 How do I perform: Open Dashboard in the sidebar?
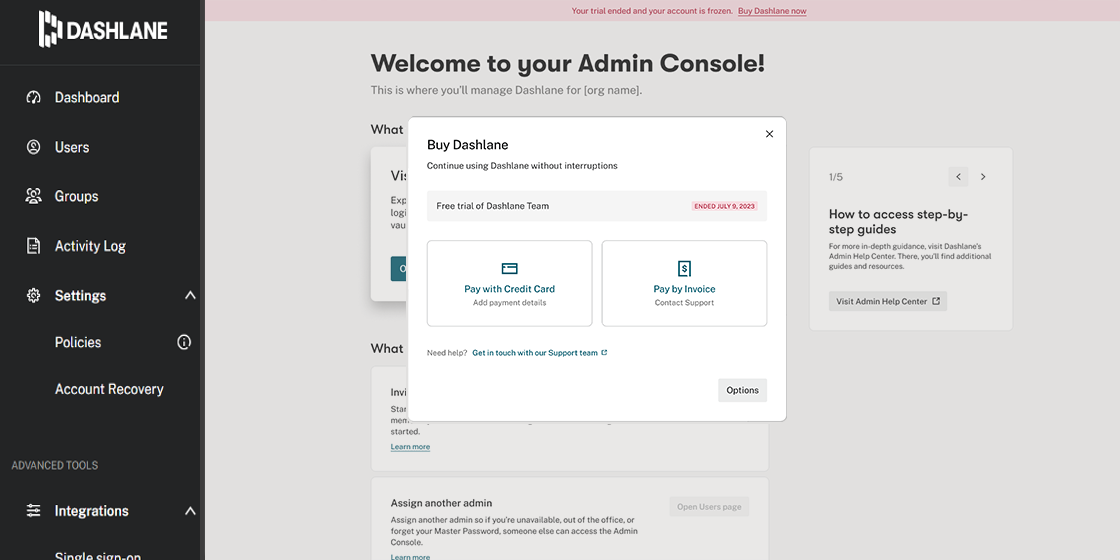87,97
